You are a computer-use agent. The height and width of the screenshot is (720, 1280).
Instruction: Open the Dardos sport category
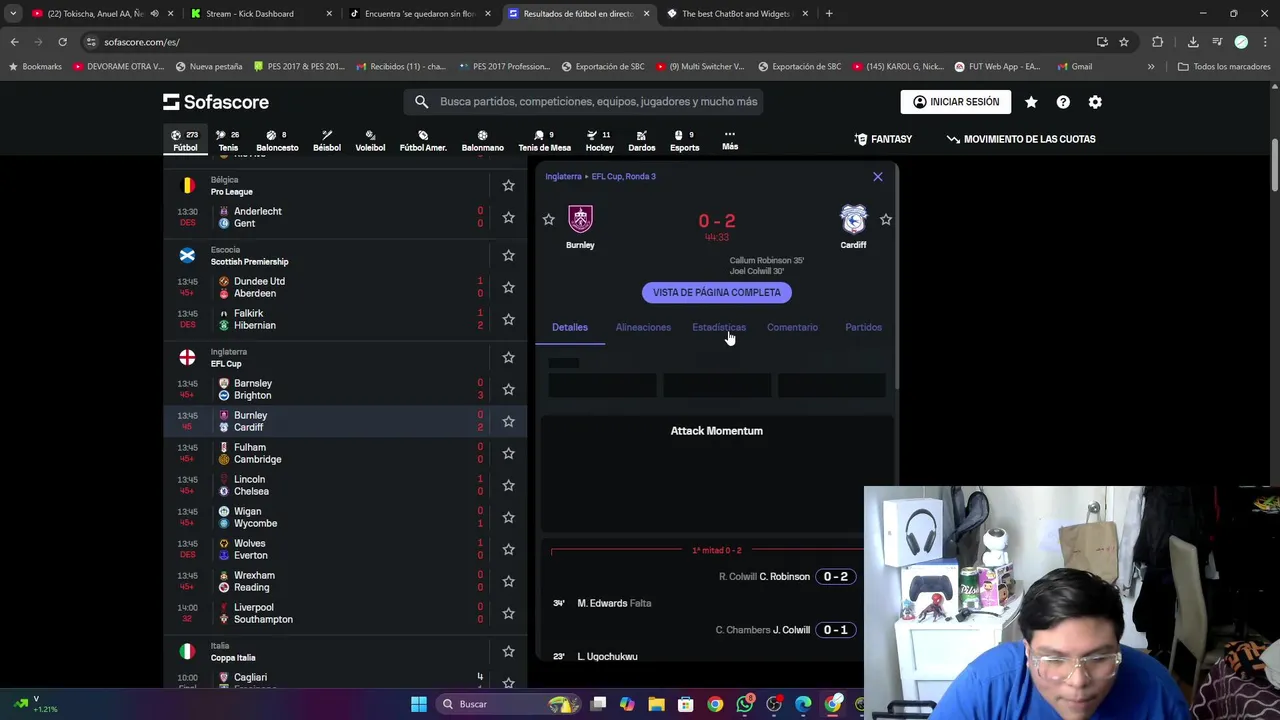coord(642,141)
